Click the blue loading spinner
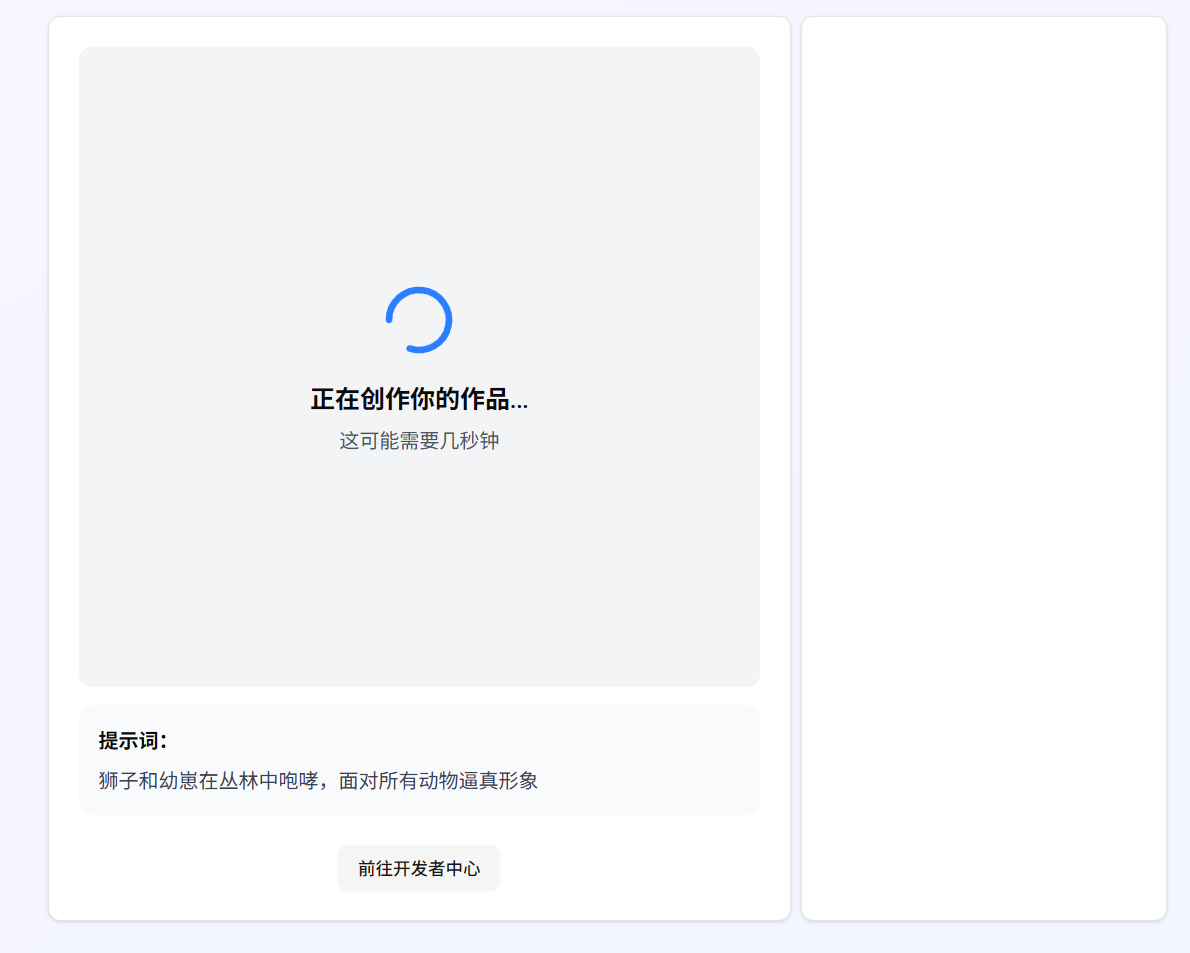 pyautogui.click(x=419, y=320)
